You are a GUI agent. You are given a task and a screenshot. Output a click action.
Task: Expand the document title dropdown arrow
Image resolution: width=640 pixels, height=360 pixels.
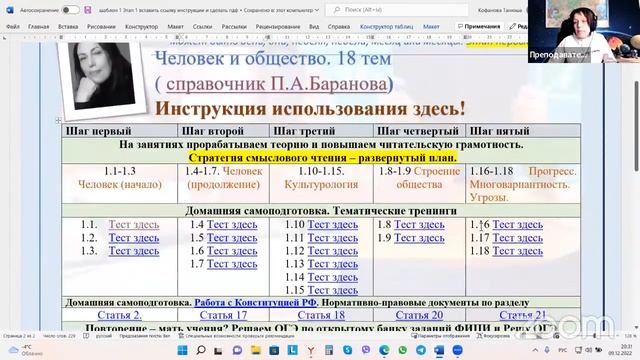pyautogui.click(x=317, y=10)
